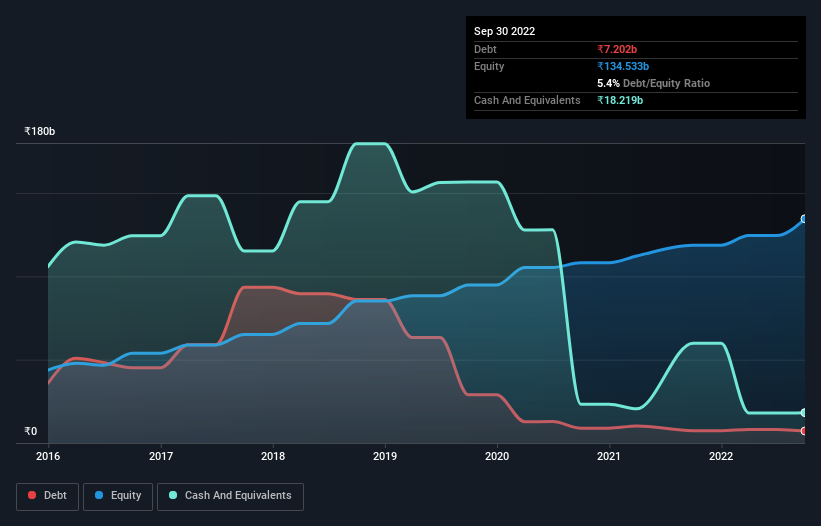Click the ₹180b y-axis label
The height and width of the screenshot is (526, 821).
[40, 131]
